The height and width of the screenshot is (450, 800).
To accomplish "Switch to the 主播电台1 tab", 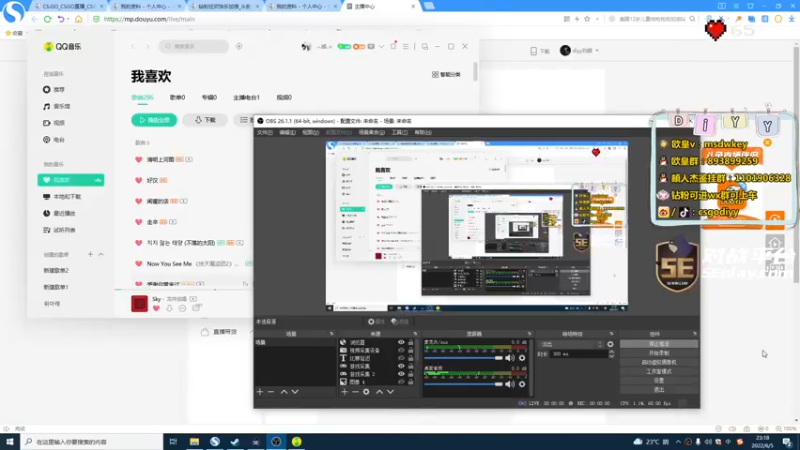I will click(x=246, y=97).
